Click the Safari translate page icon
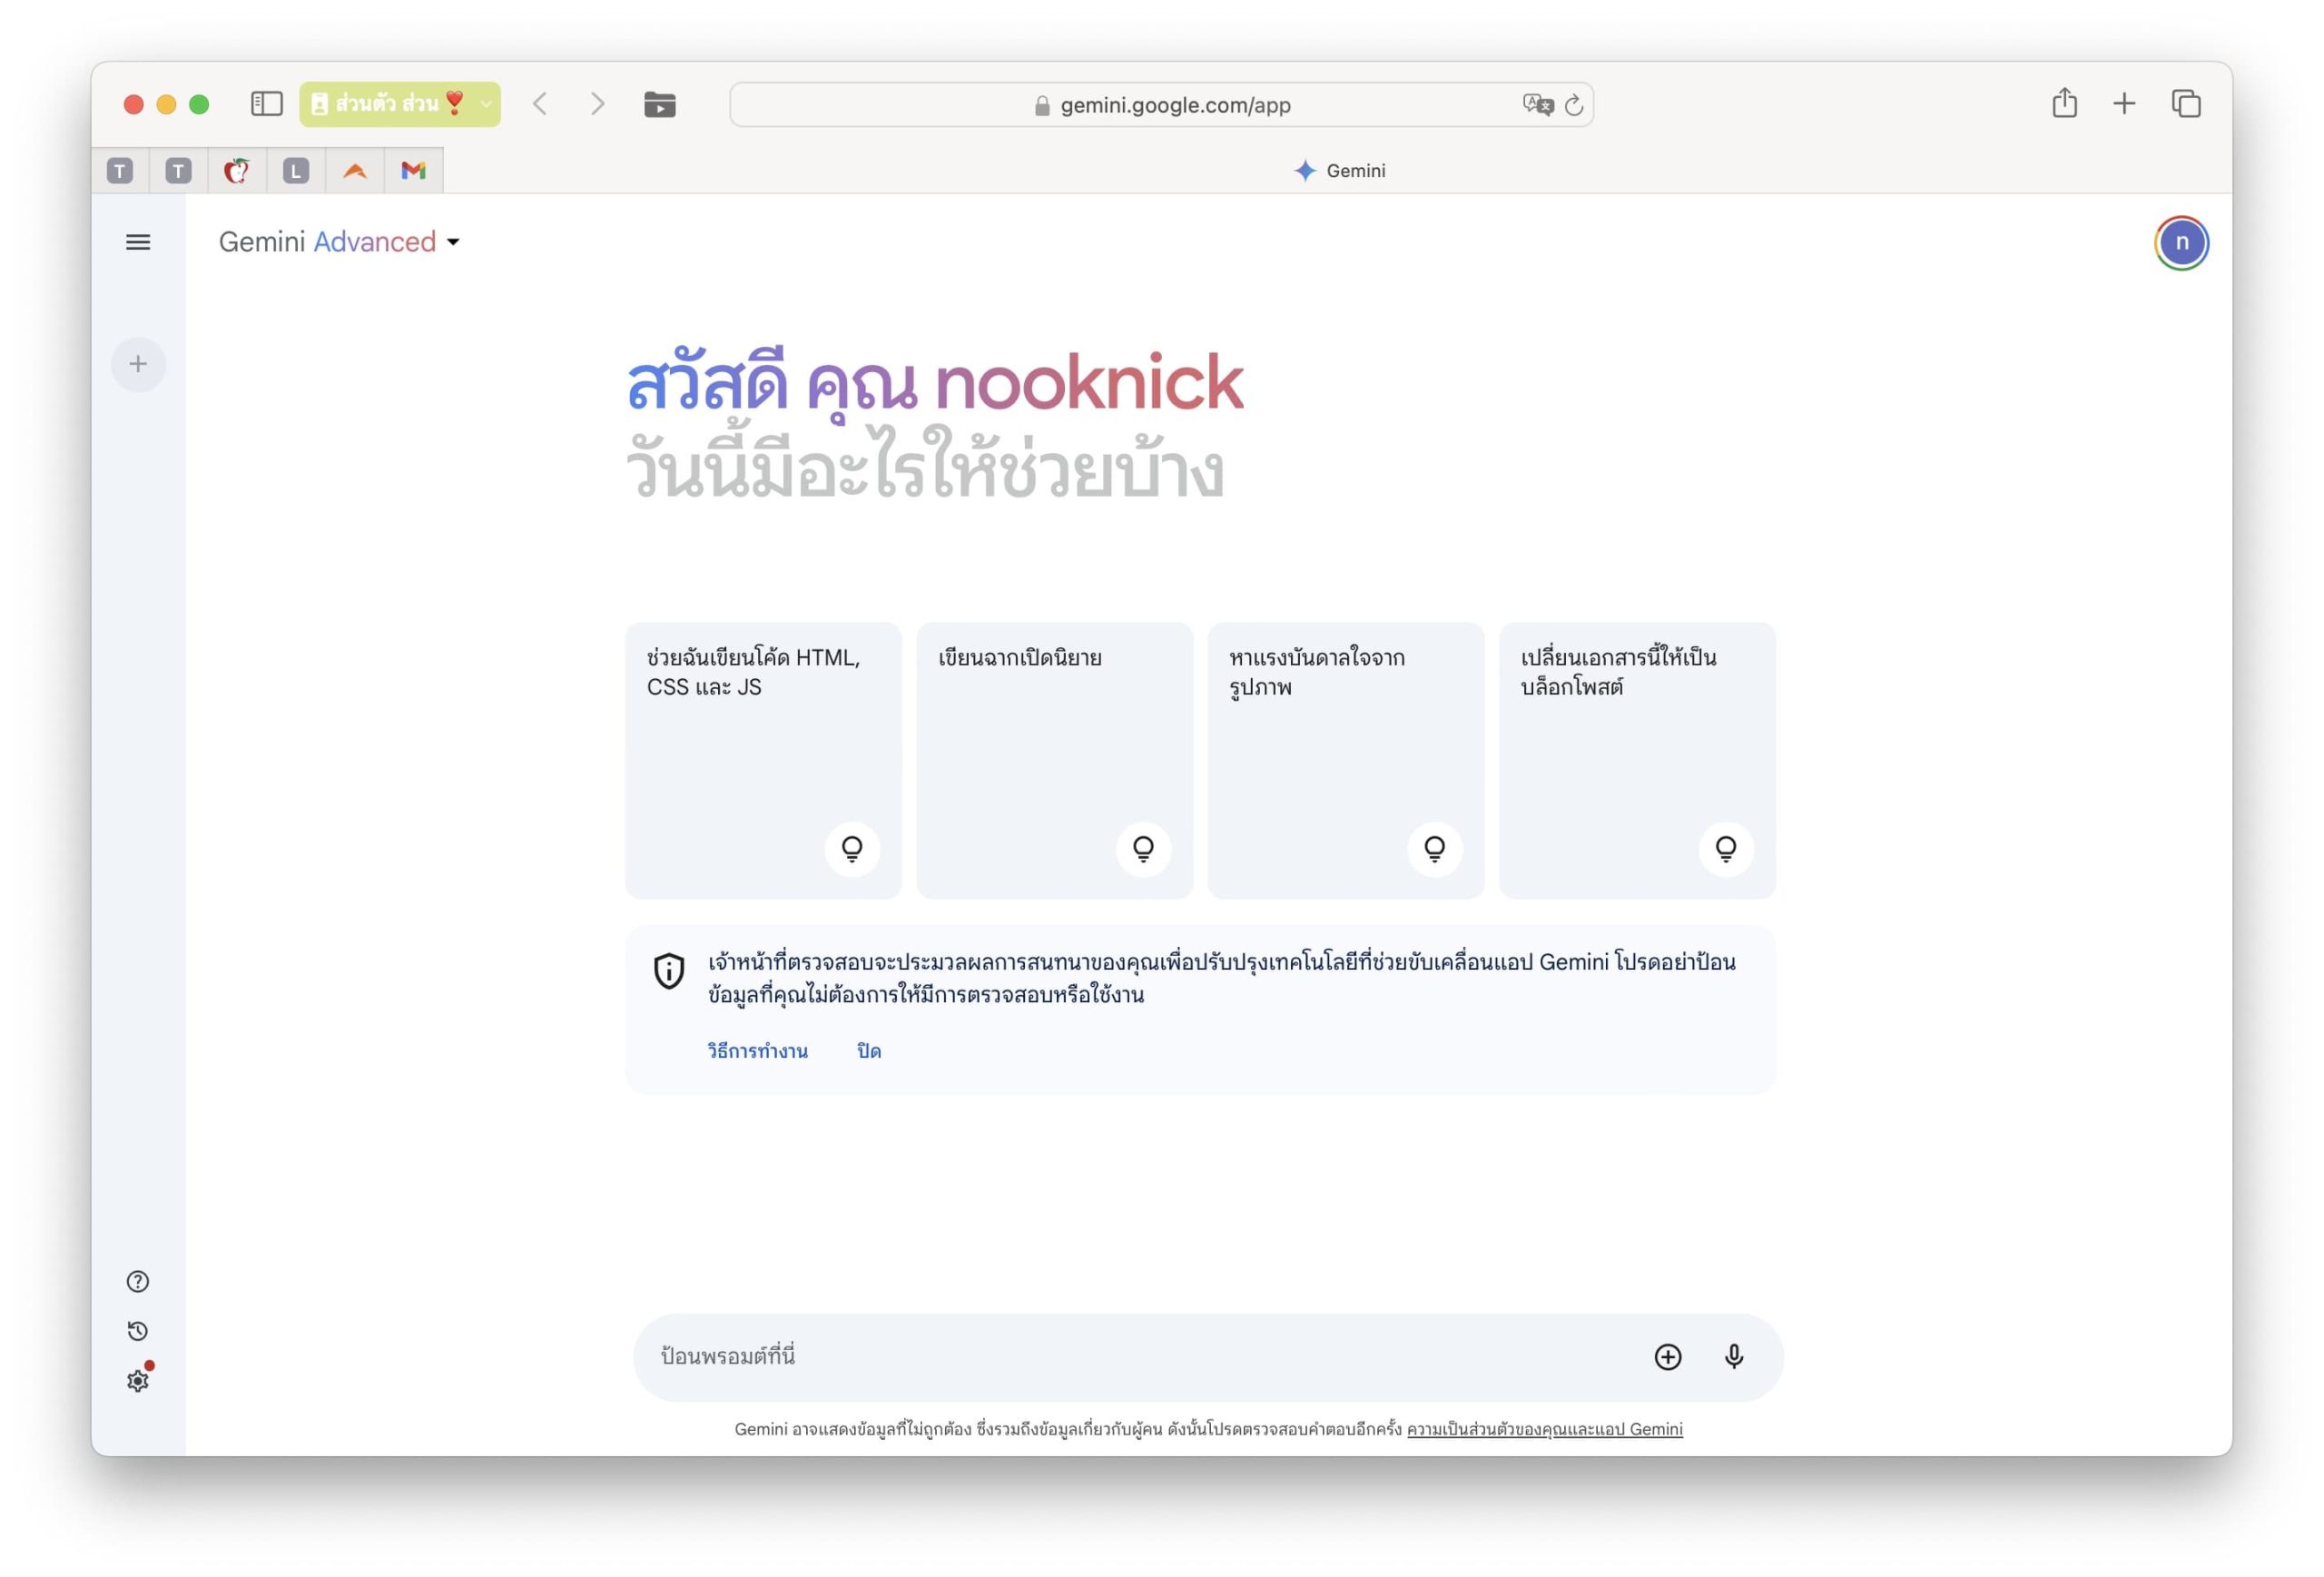Viewport: 2324px width, 1577px height. tap(1537, 104)
